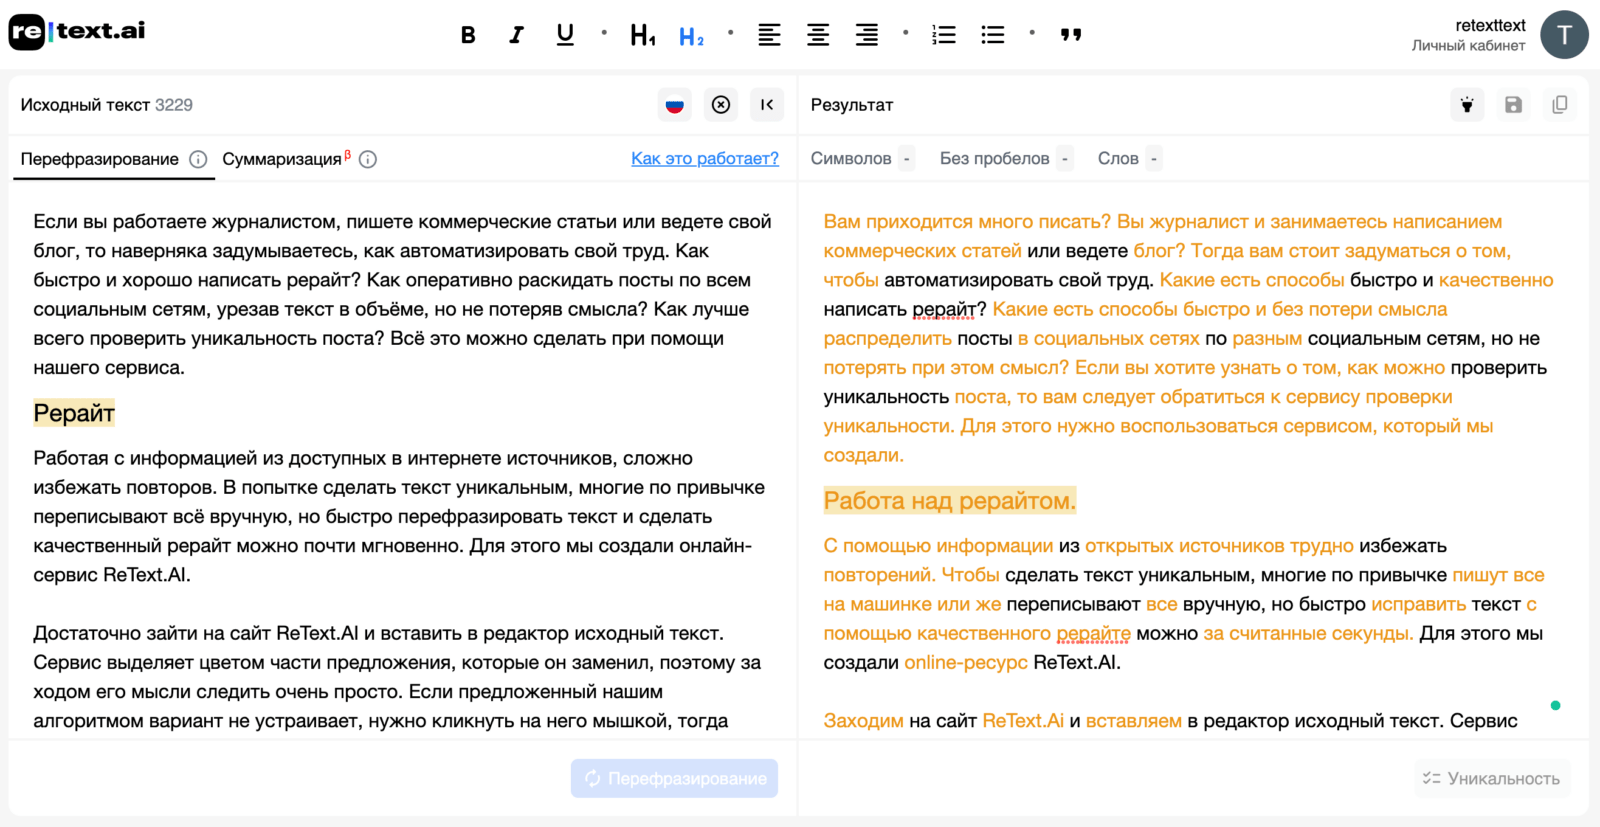Screen dimensions: 1600x827
Task: Toggle italic formatting
Action: click(516, 35)
